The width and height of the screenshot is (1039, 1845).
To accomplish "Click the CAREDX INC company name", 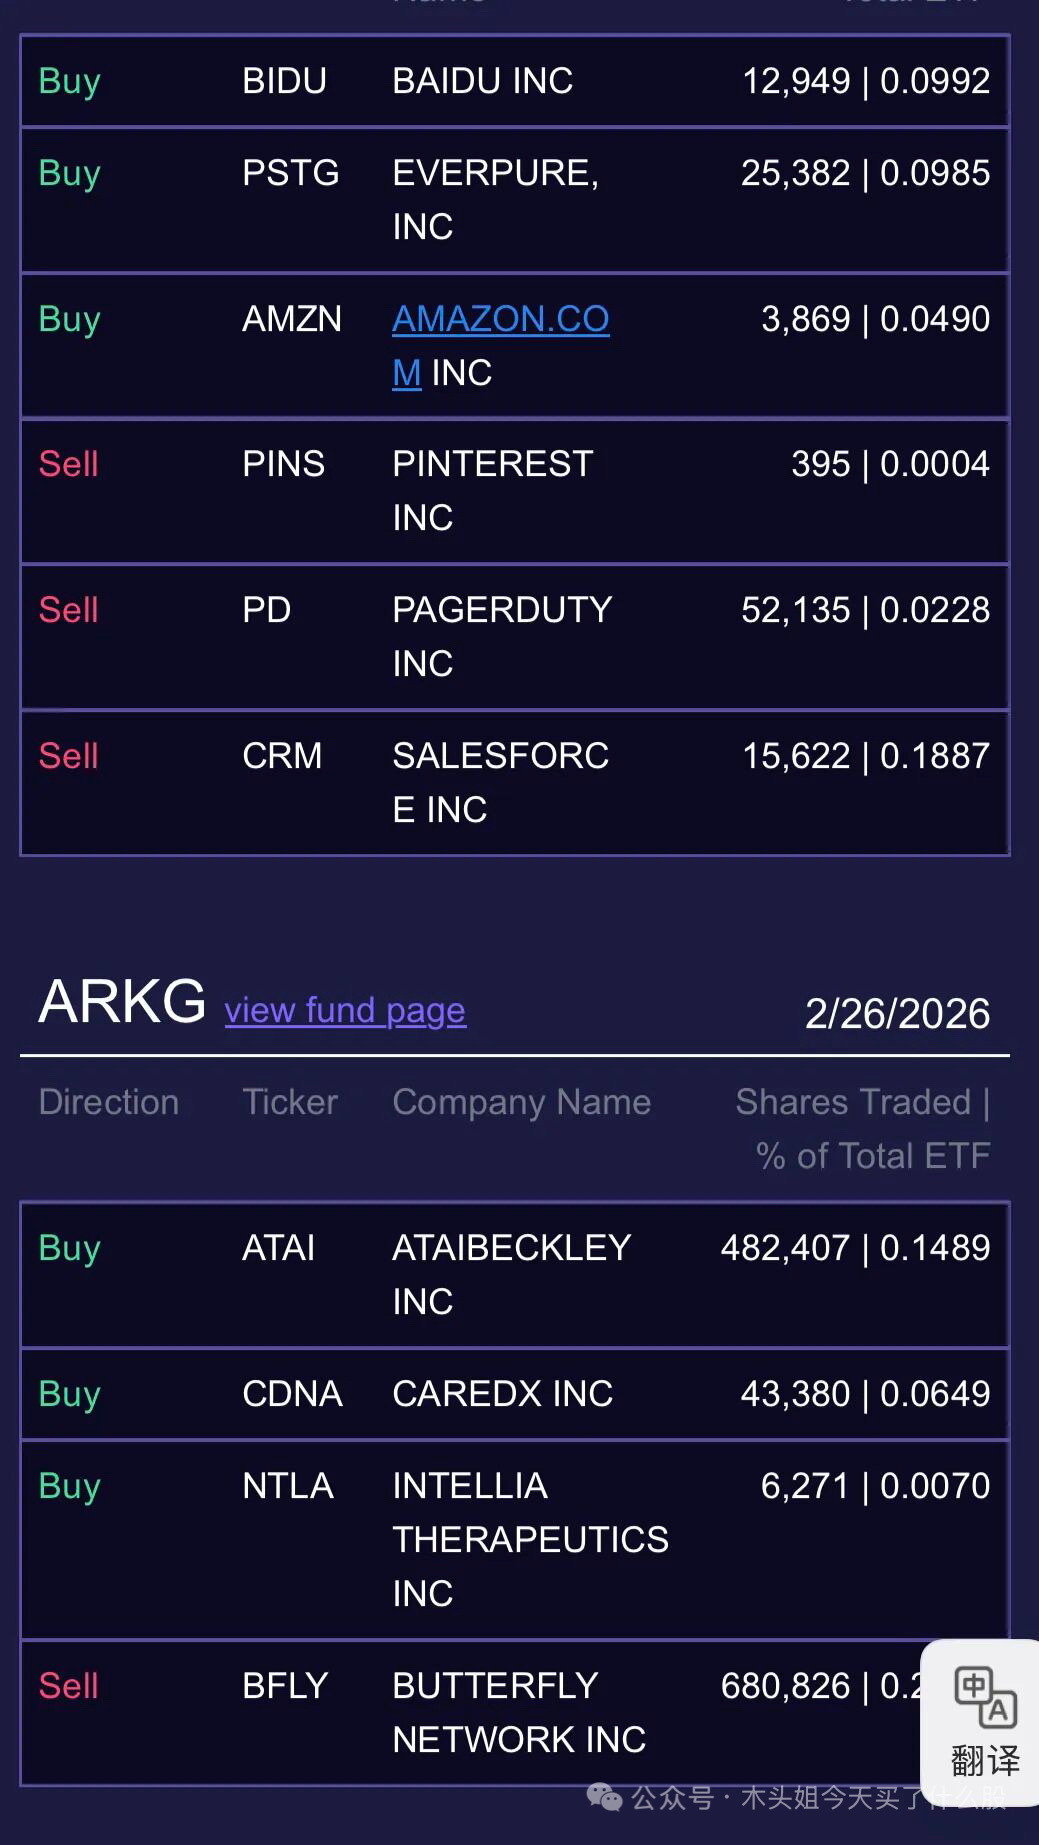I will [502, 1394].
